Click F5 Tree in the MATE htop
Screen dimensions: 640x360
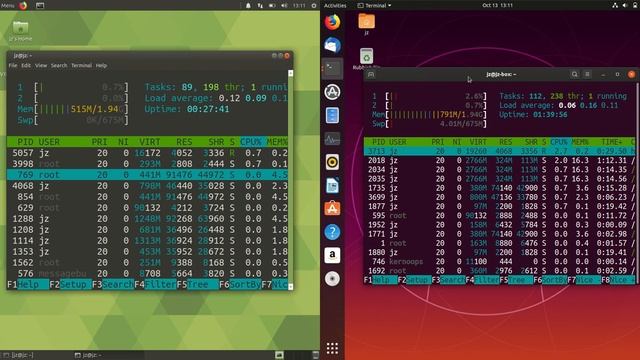click(198, 284)
